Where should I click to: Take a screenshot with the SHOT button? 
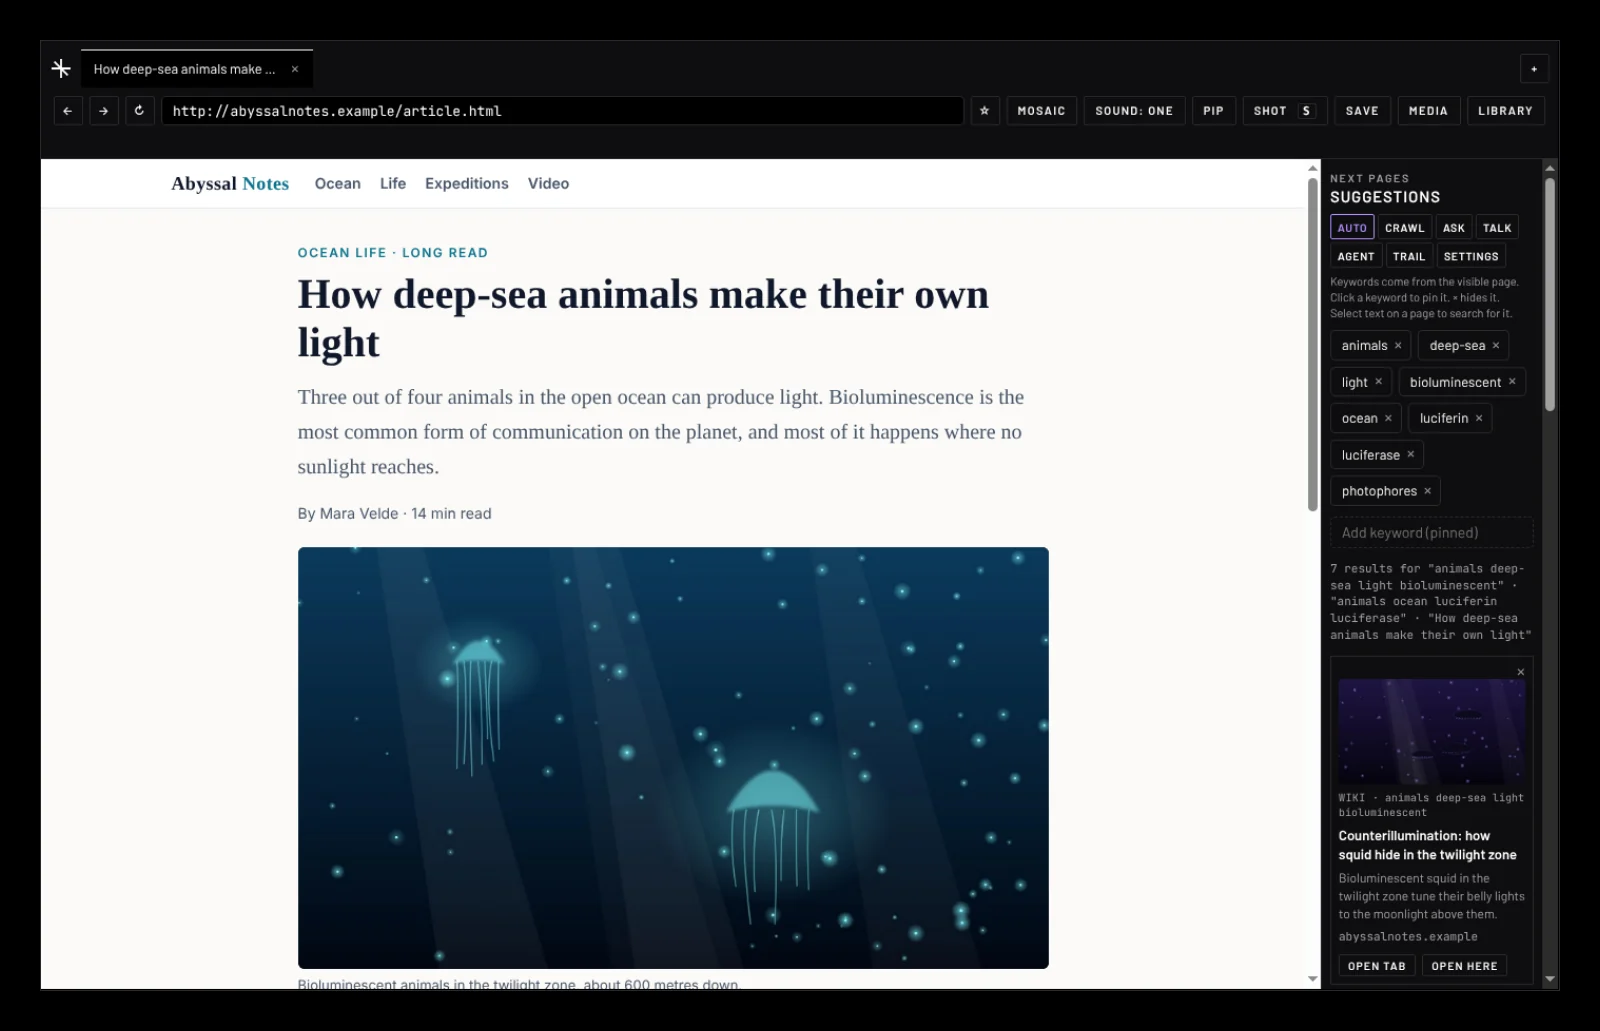(1284, 111)
